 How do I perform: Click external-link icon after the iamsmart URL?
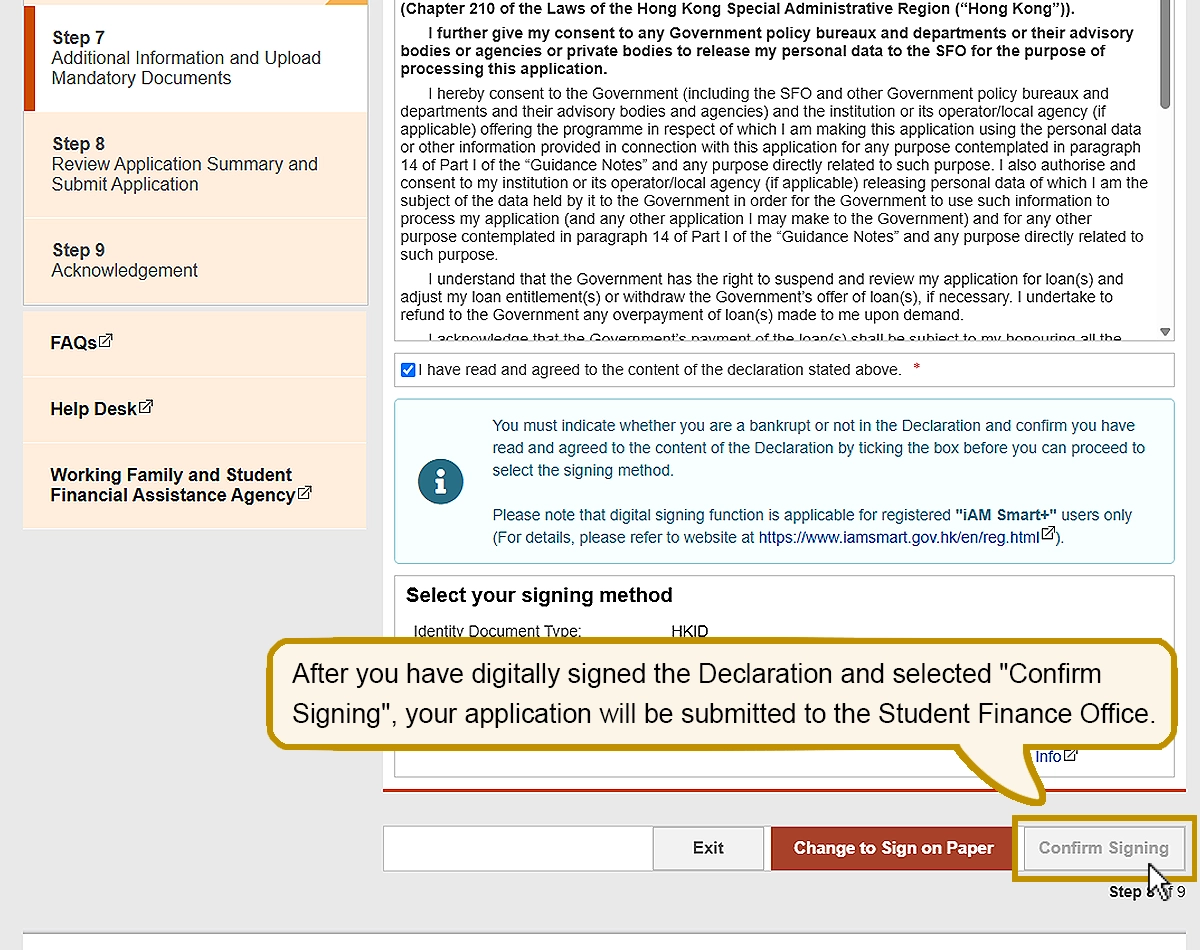tap(1048, 535)
